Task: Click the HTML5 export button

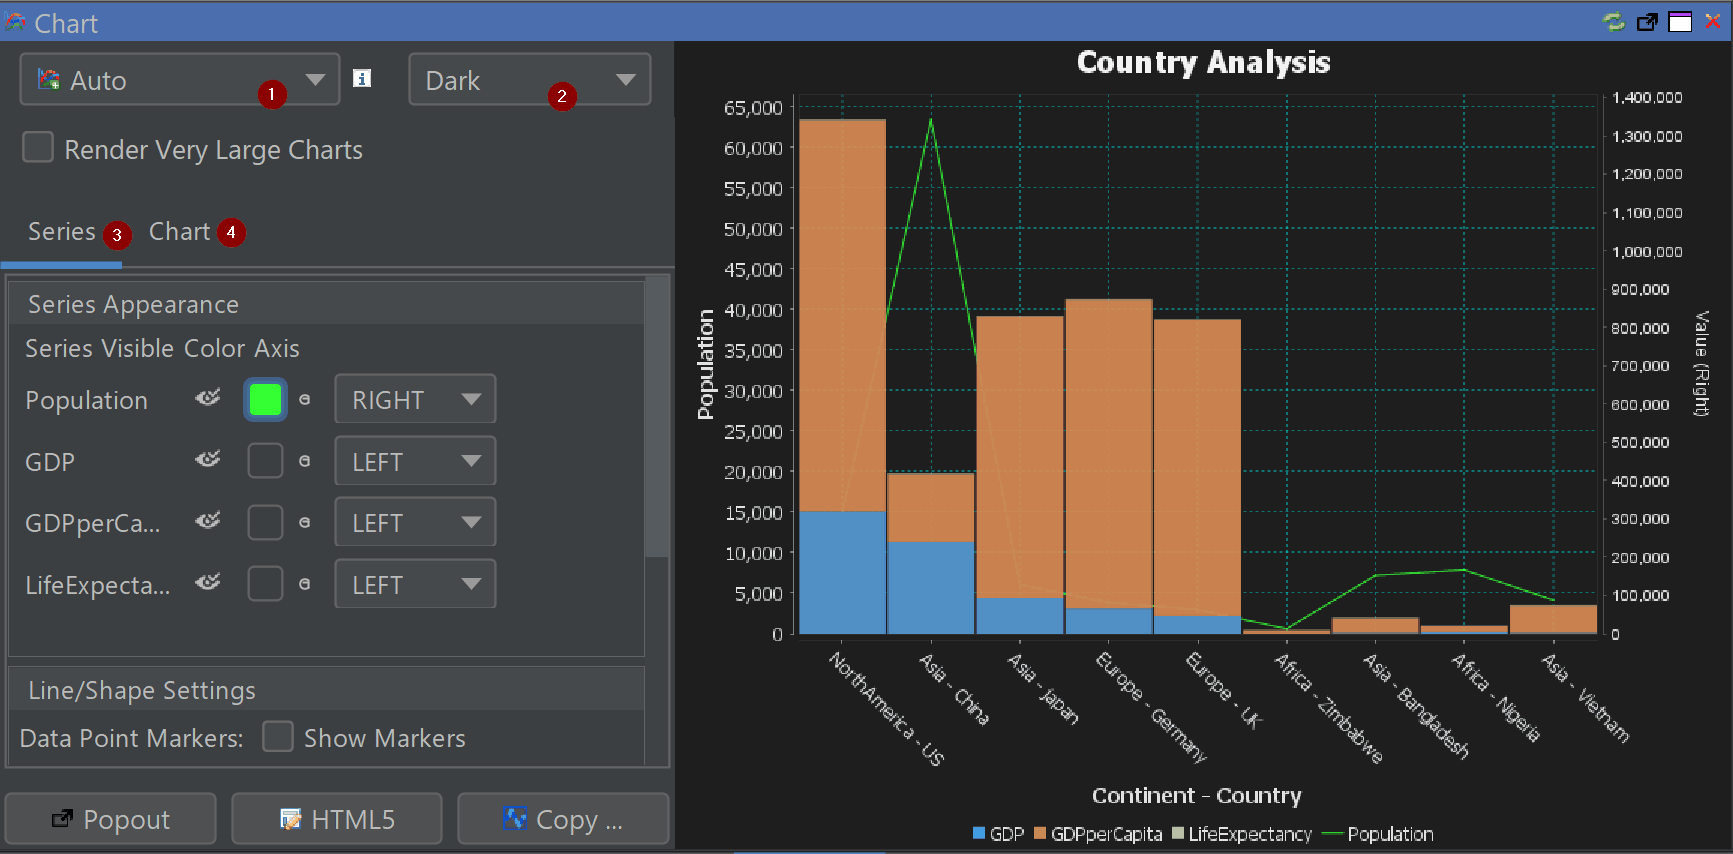Action: 337,819
